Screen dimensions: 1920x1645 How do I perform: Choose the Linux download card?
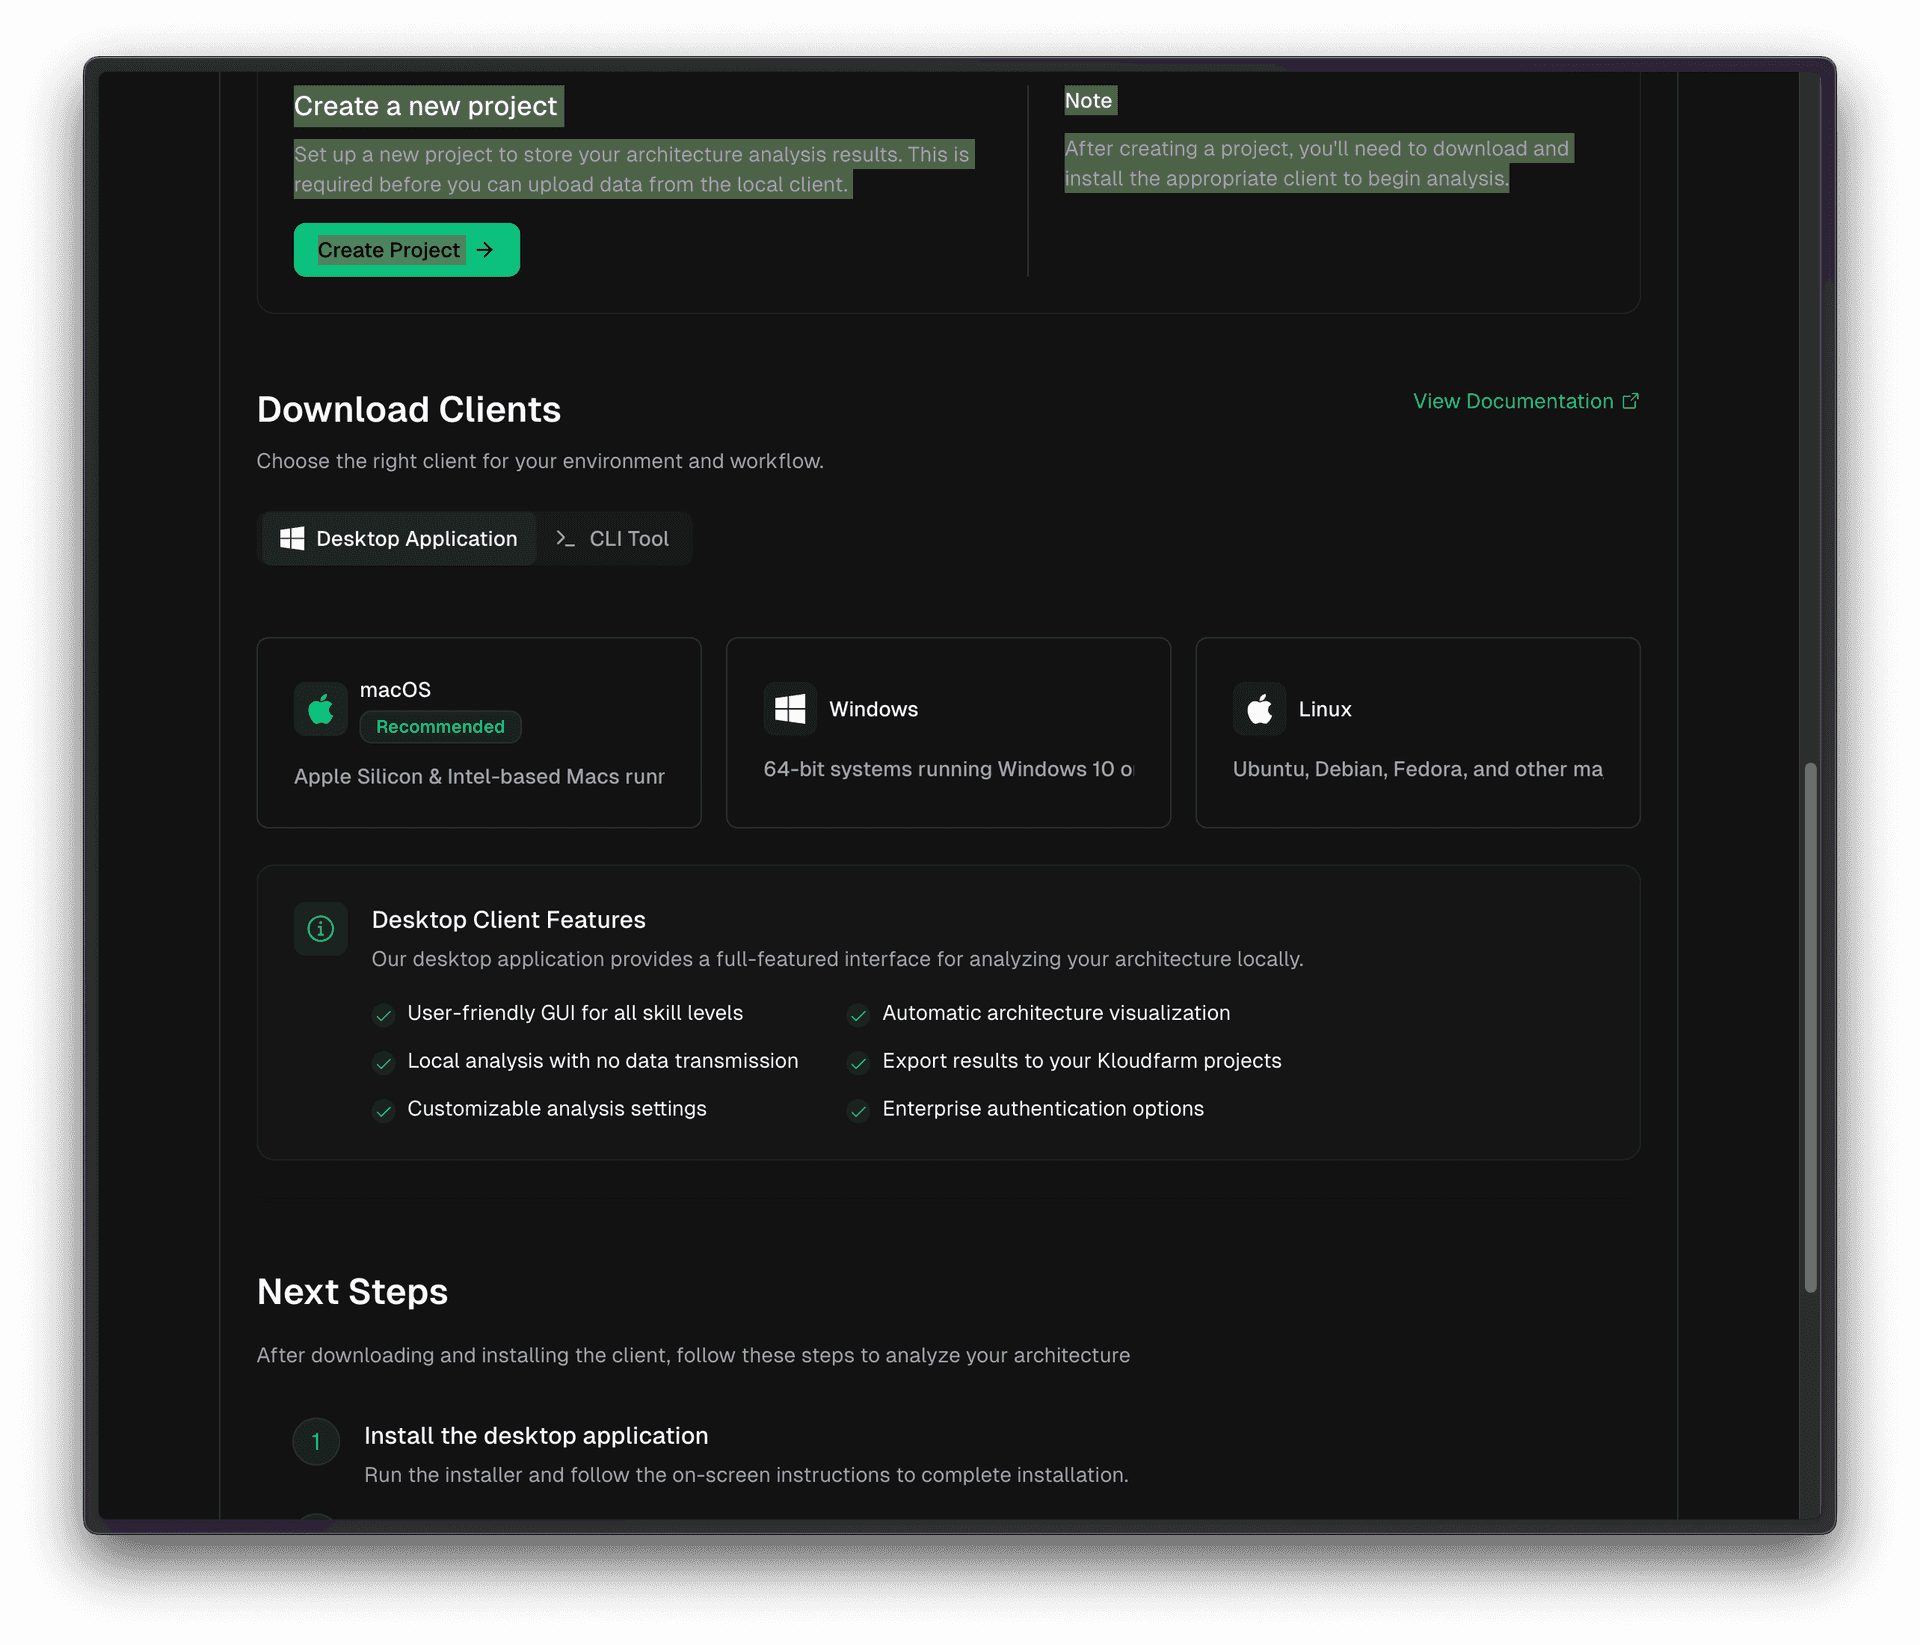click(1417, 732)
